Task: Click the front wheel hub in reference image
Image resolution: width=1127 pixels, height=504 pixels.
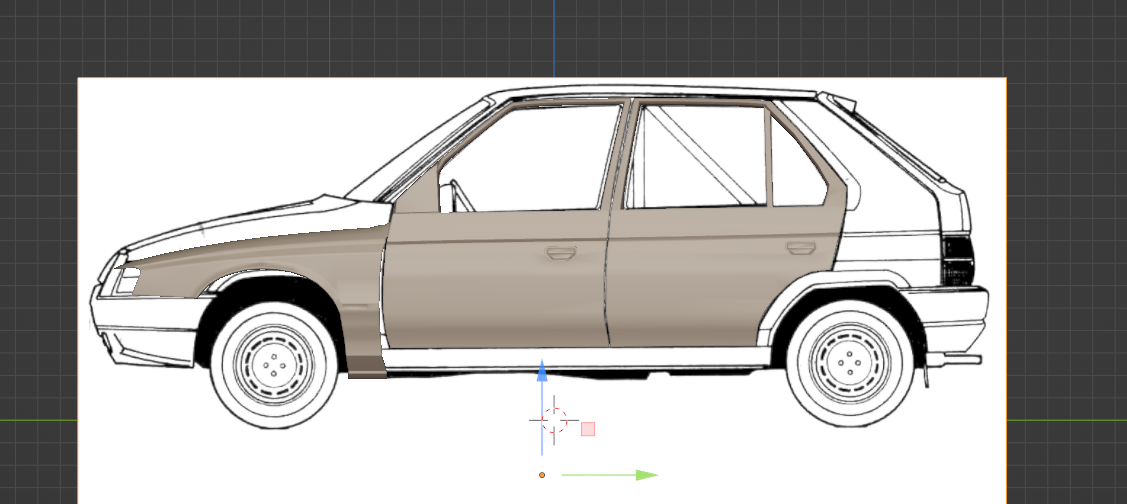Action: tap(274, 365)
